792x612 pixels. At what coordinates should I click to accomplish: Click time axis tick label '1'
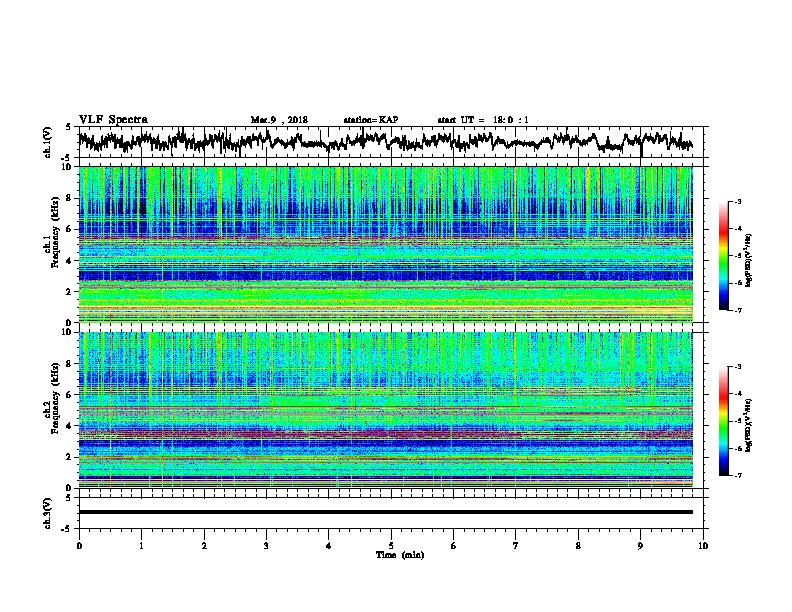tap(141, 546)
